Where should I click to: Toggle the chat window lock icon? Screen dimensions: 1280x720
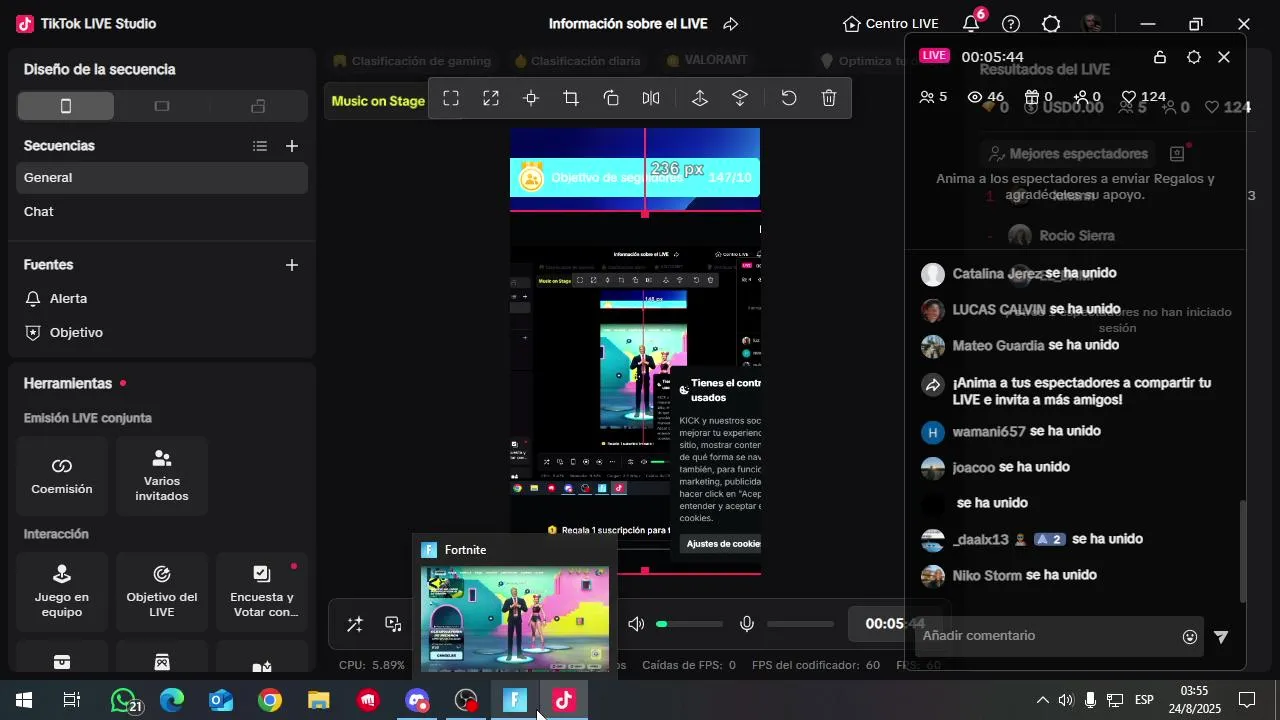[x=1160, y=57]
